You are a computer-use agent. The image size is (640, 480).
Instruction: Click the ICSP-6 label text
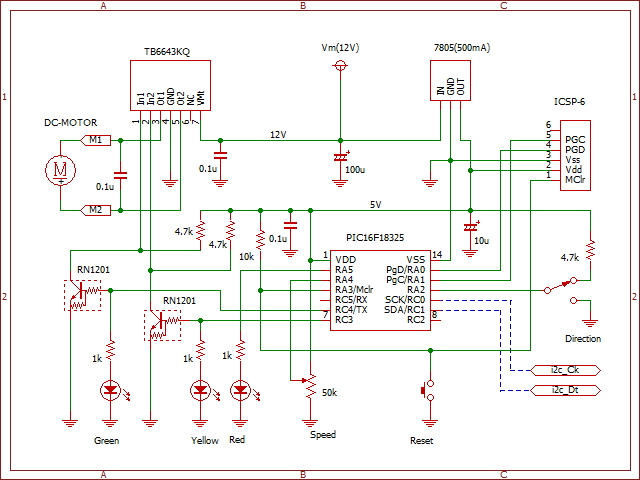click(x=569, y=102)
